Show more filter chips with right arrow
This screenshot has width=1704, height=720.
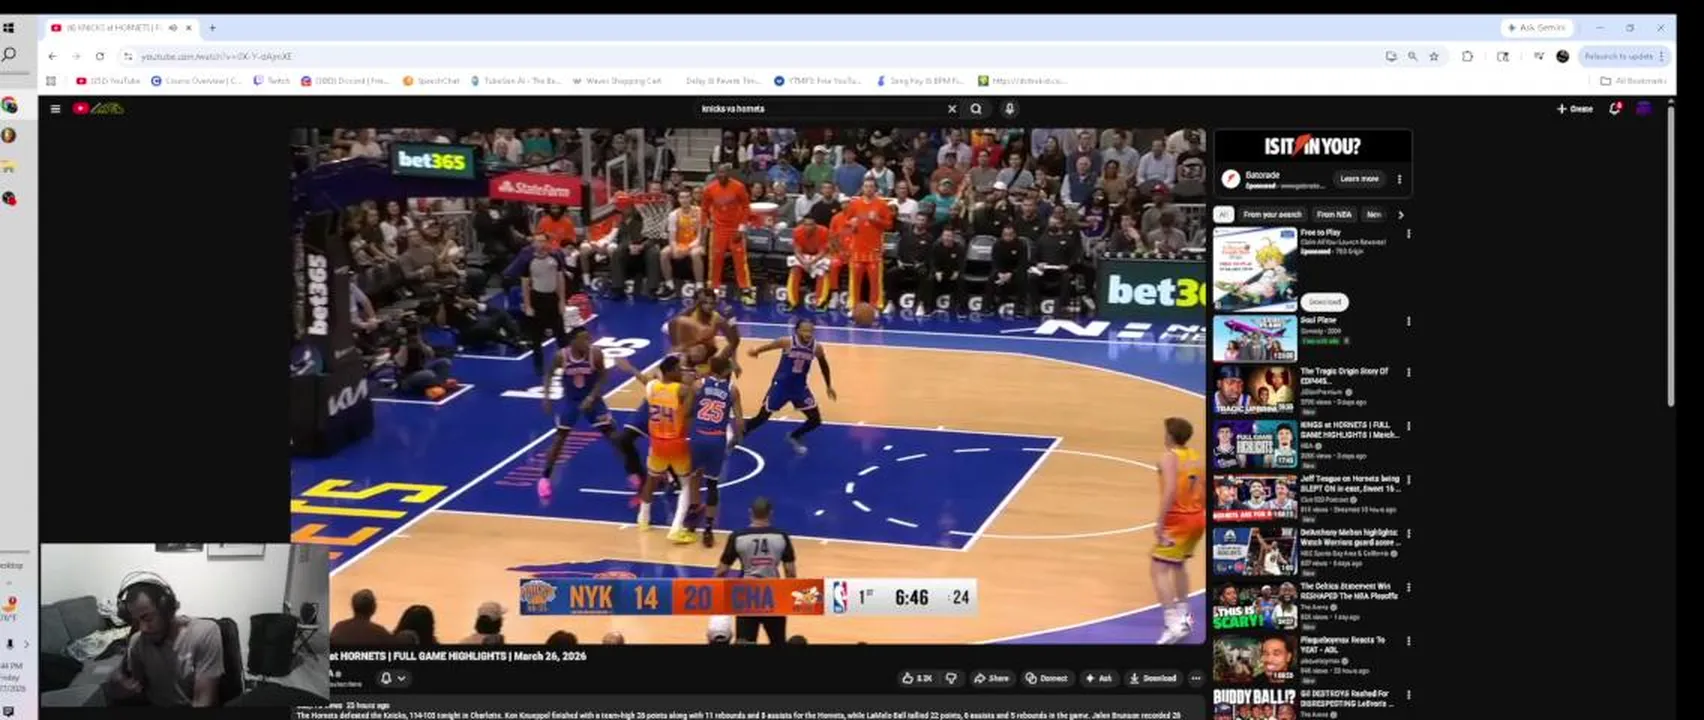coord(1401,215)
